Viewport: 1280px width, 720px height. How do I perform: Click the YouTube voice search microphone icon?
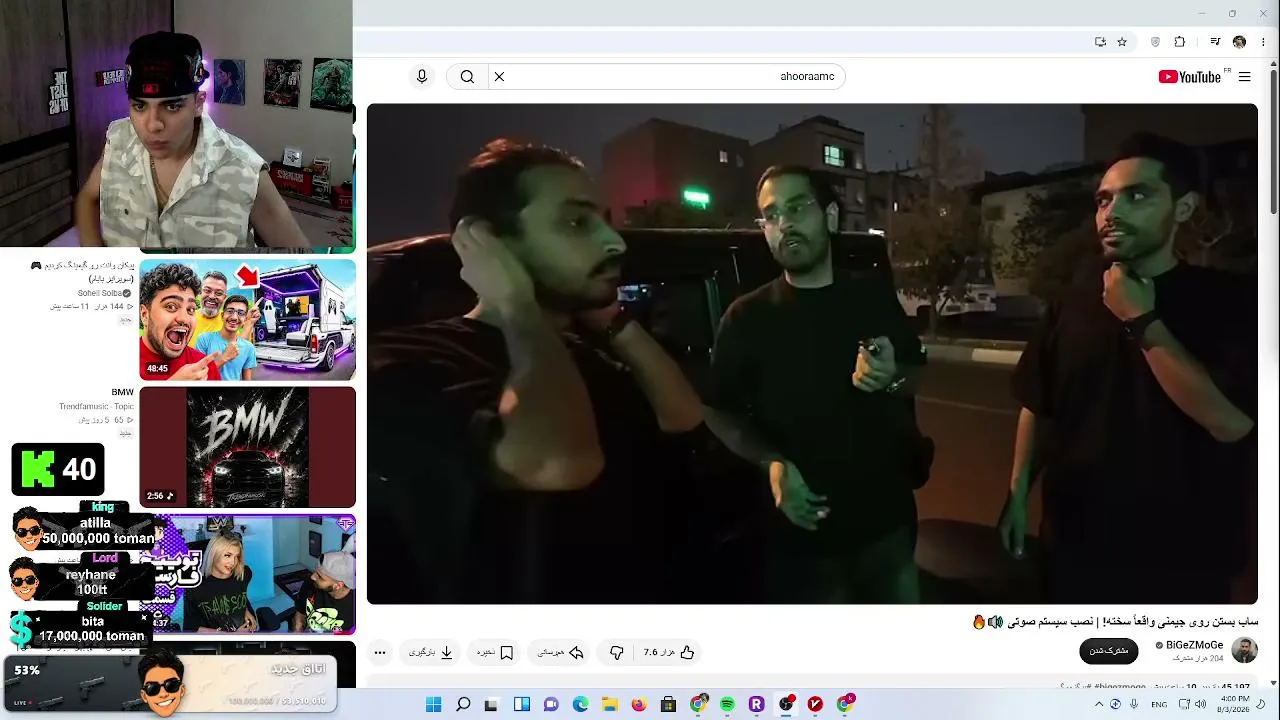[422, 77]
